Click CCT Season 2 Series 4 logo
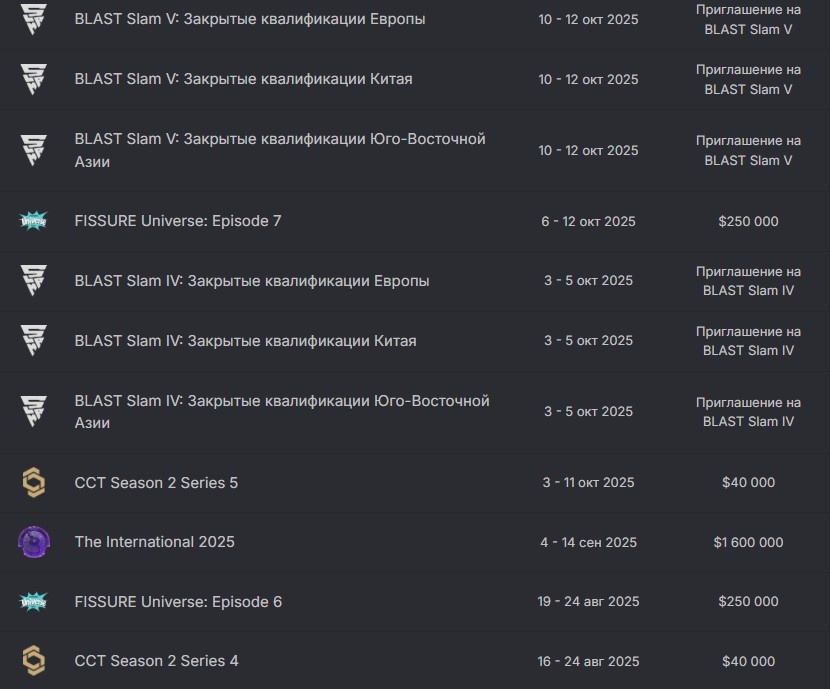The image size is (830, 689). (x=34, y=661)
